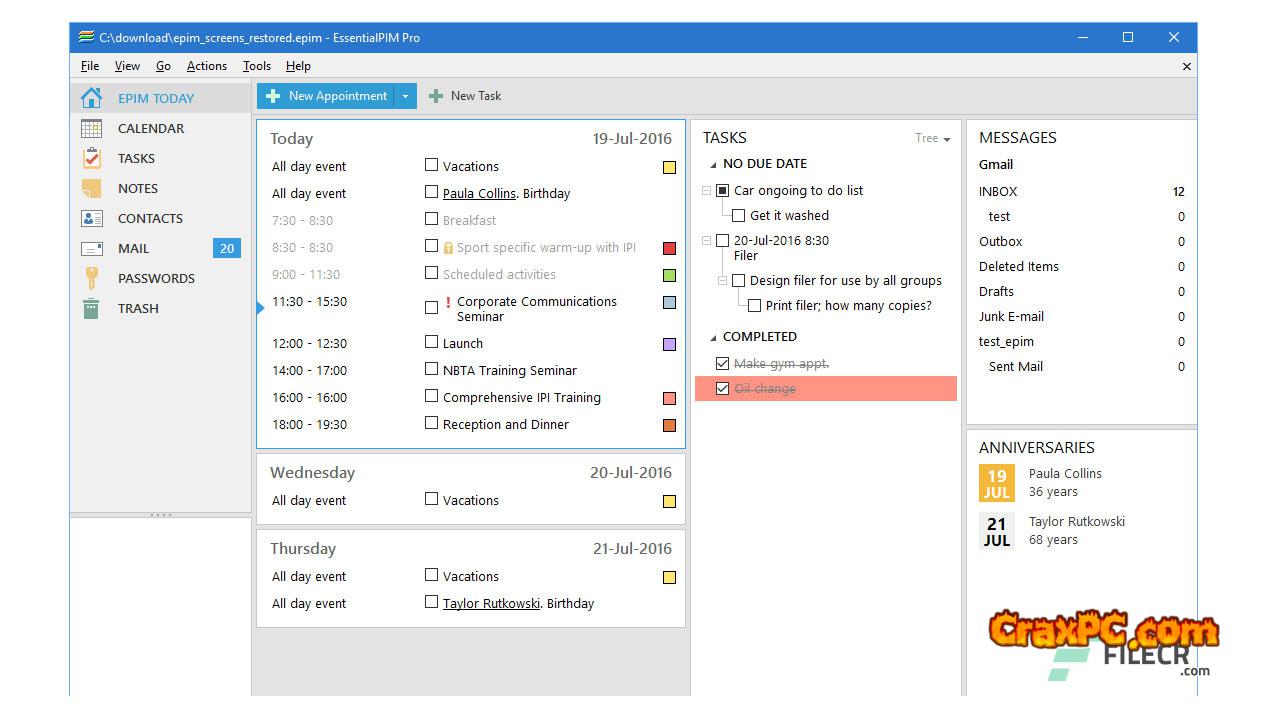This screenshot has height=720, width=1280.
Task: Mark 'Get it washed' task complete
Action: coord(738,215)
